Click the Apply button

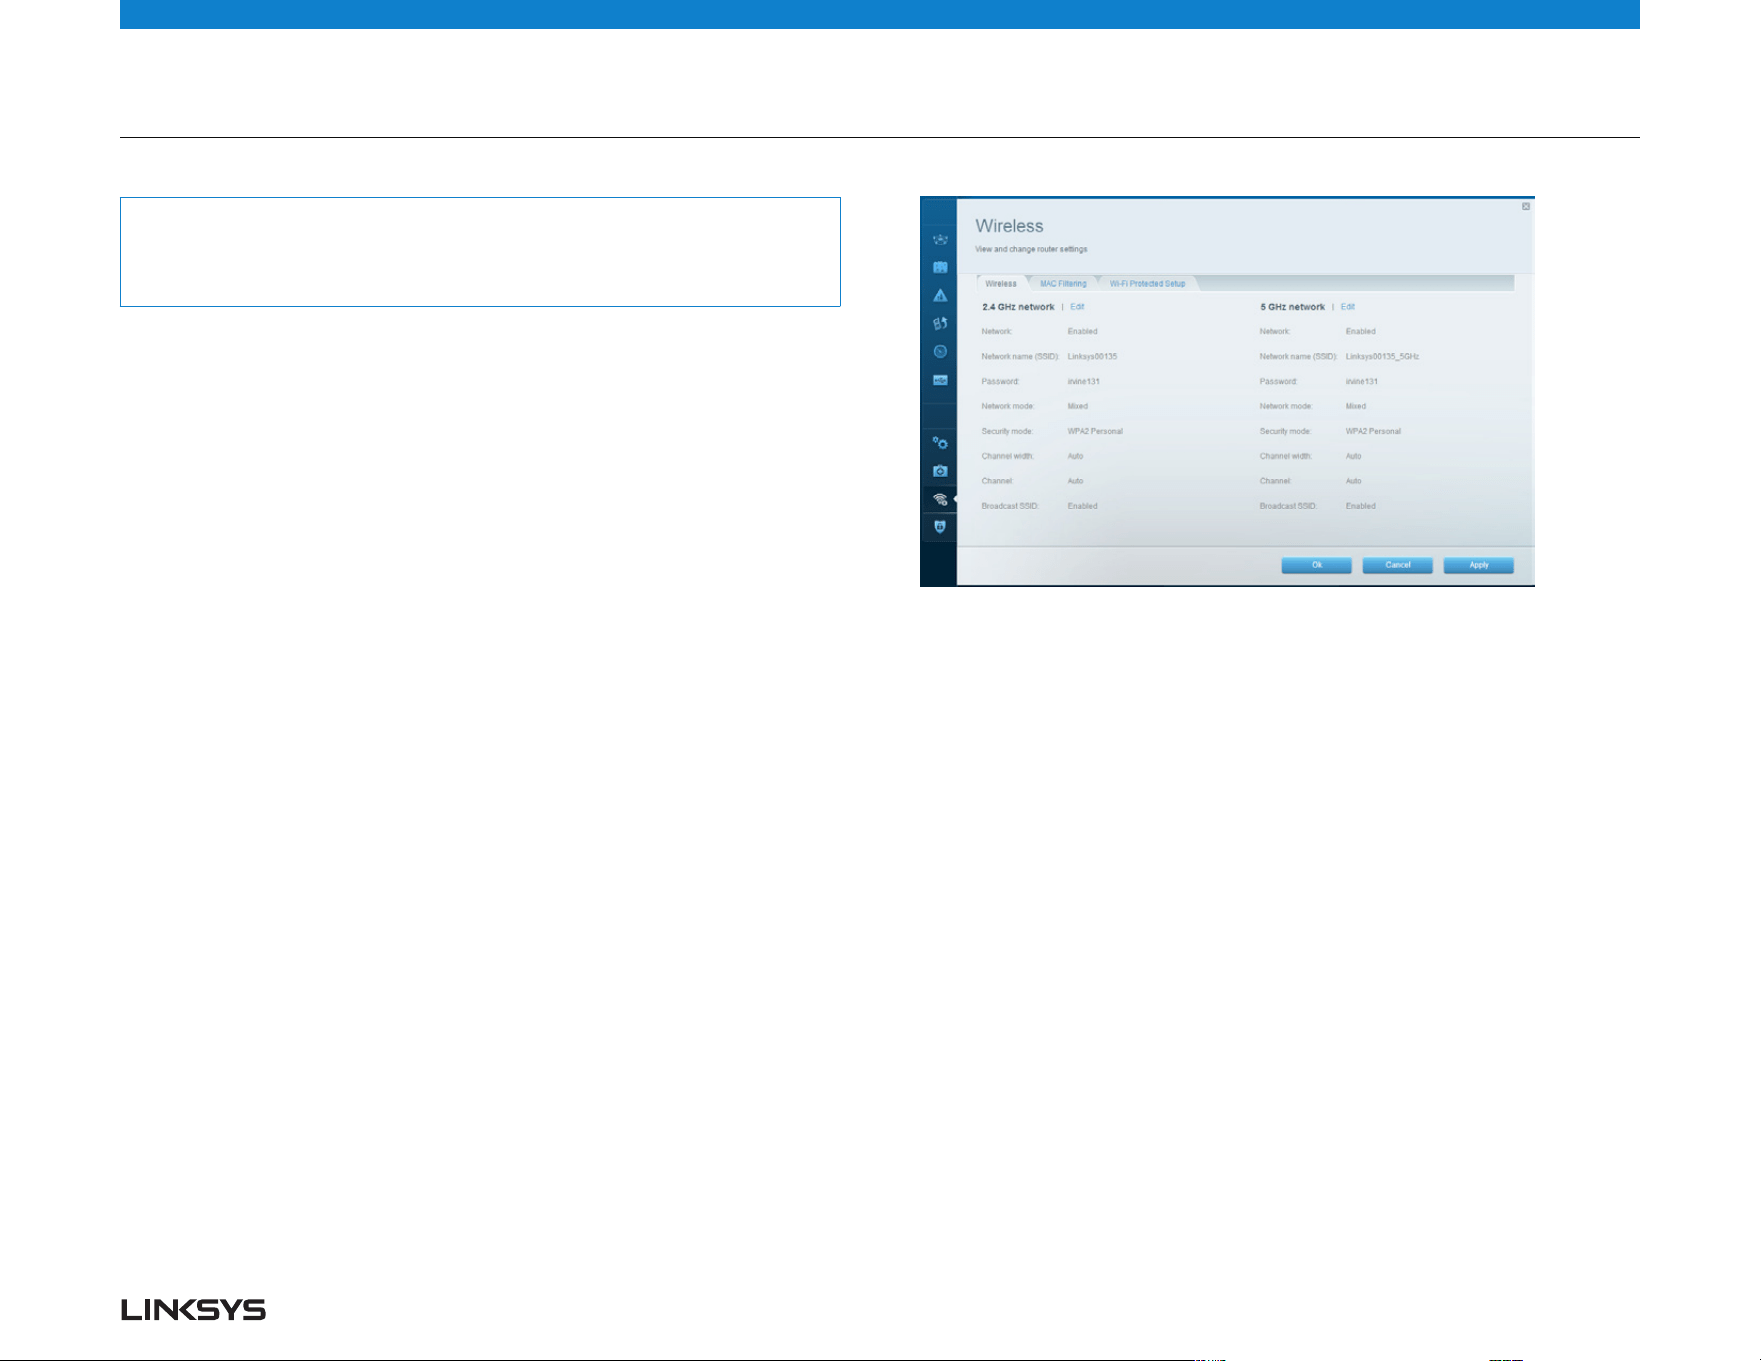pyautogui.click(x=1479, y=565)
